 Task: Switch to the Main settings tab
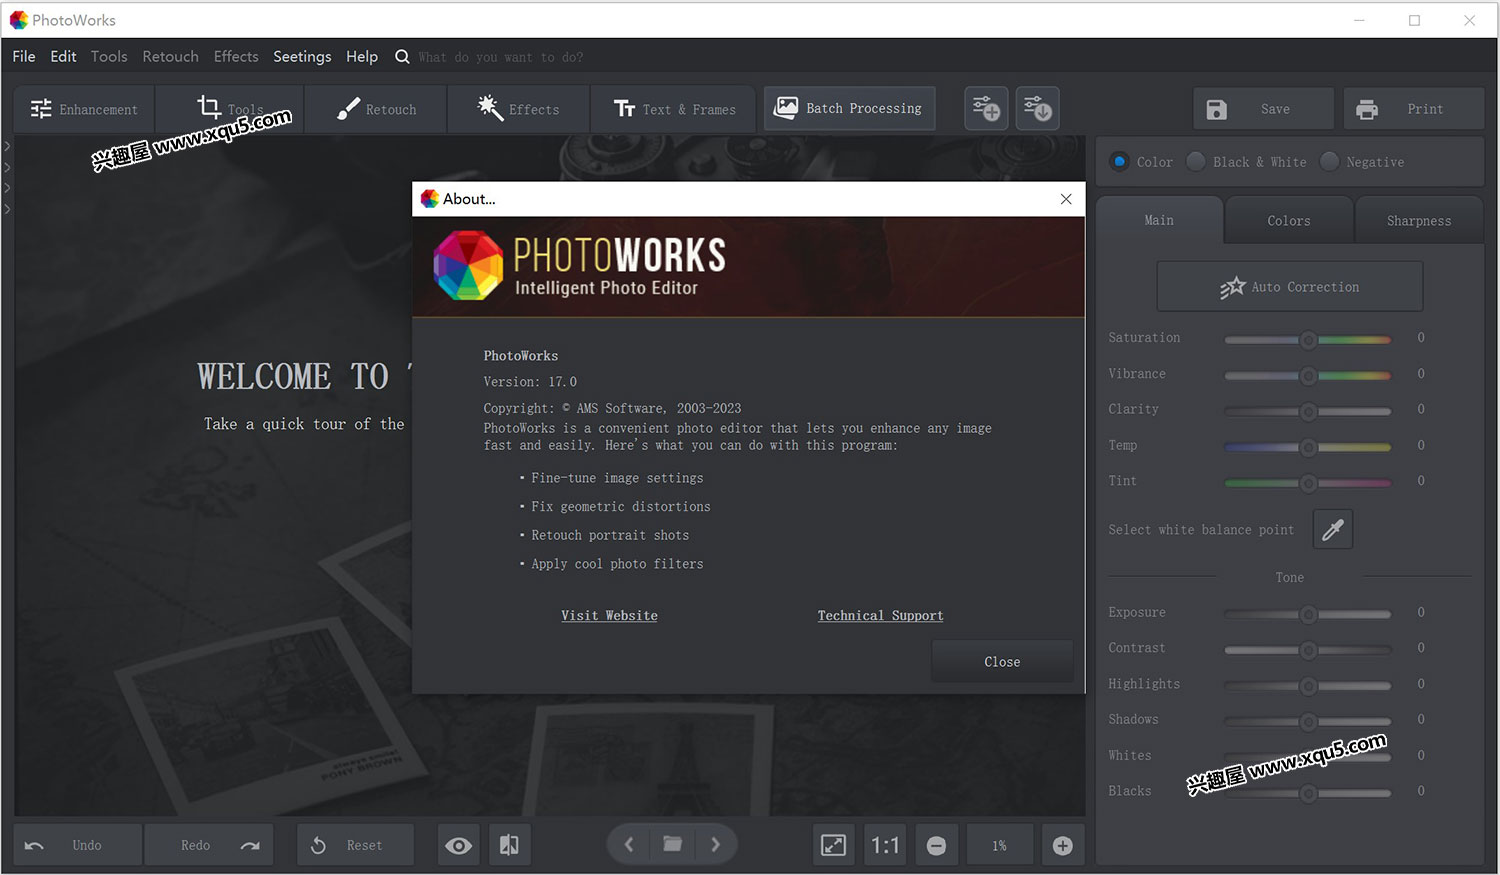(1159, 220)
